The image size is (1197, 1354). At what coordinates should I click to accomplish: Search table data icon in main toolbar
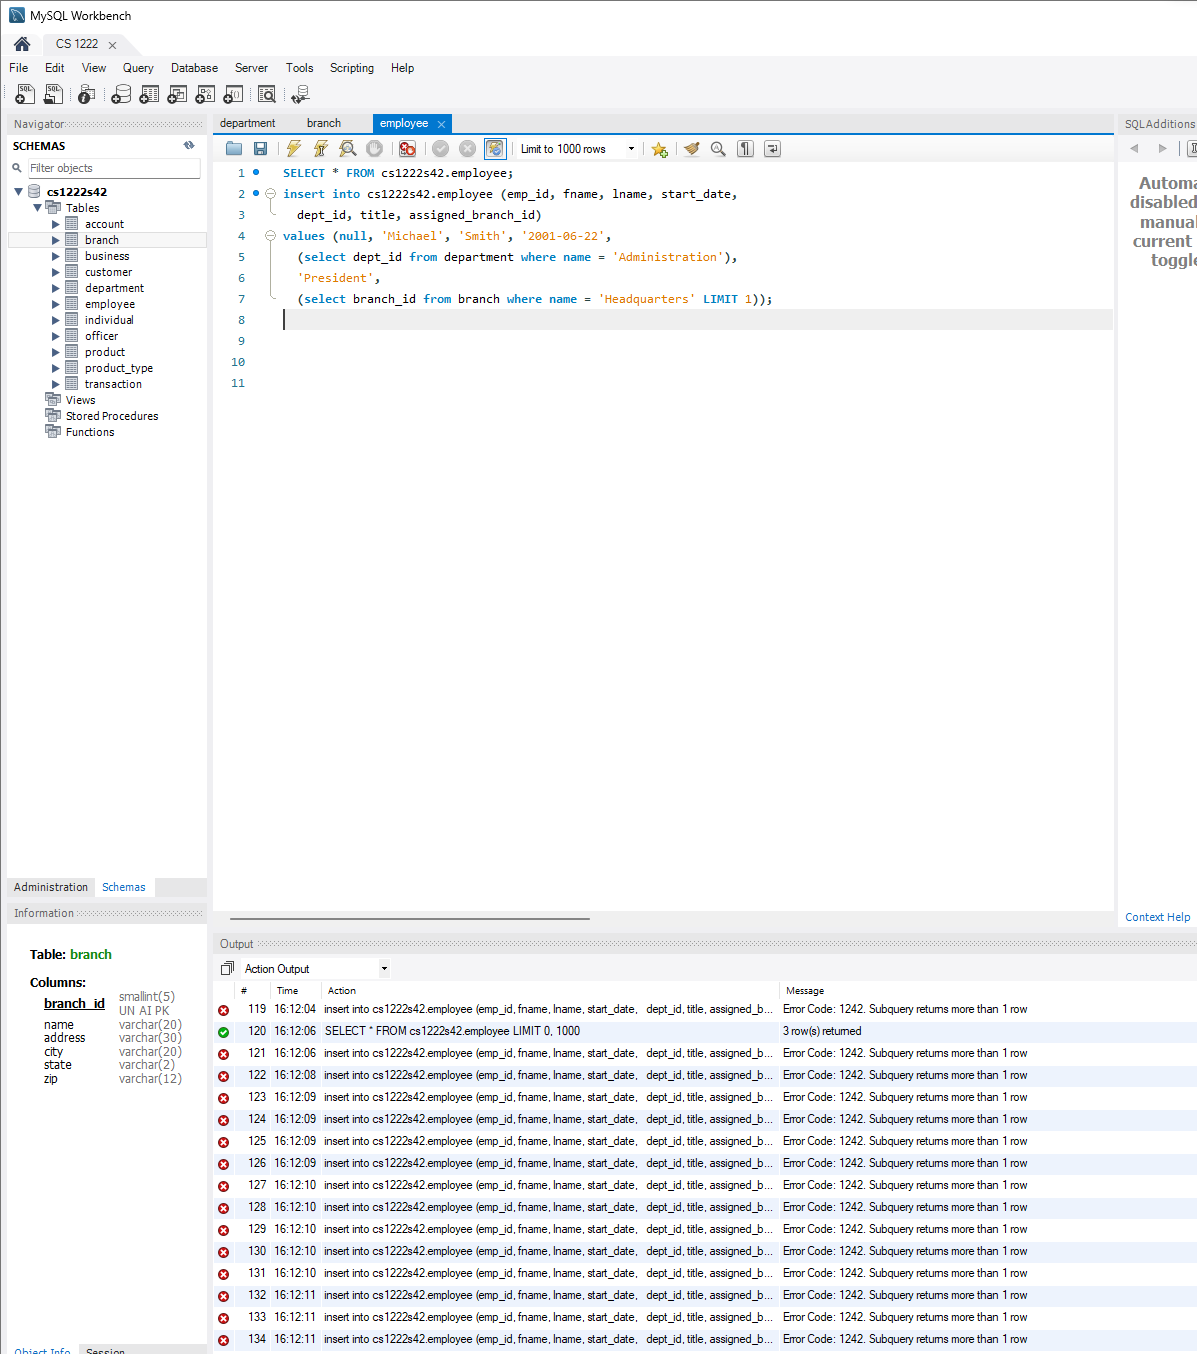267,94
